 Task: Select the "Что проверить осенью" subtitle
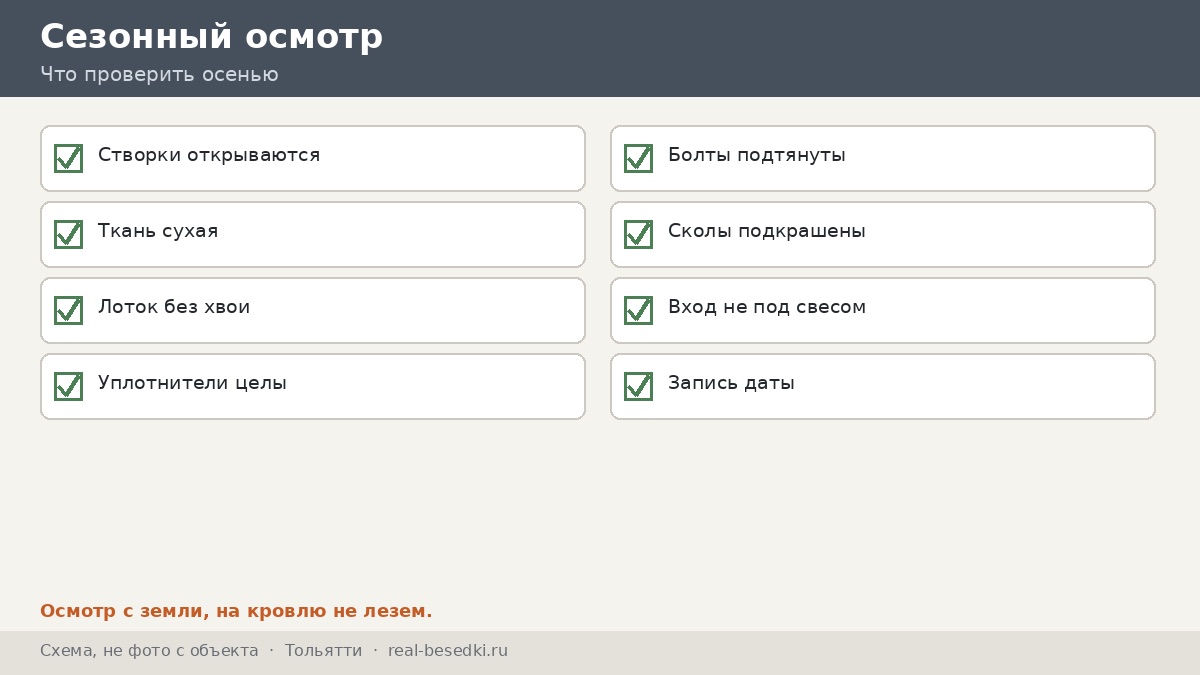[x=159, y=75]
